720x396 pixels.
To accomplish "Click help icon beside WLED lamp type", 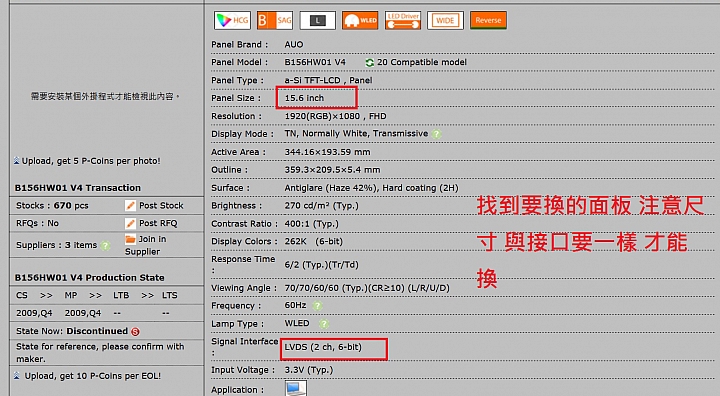I will 324,324.
